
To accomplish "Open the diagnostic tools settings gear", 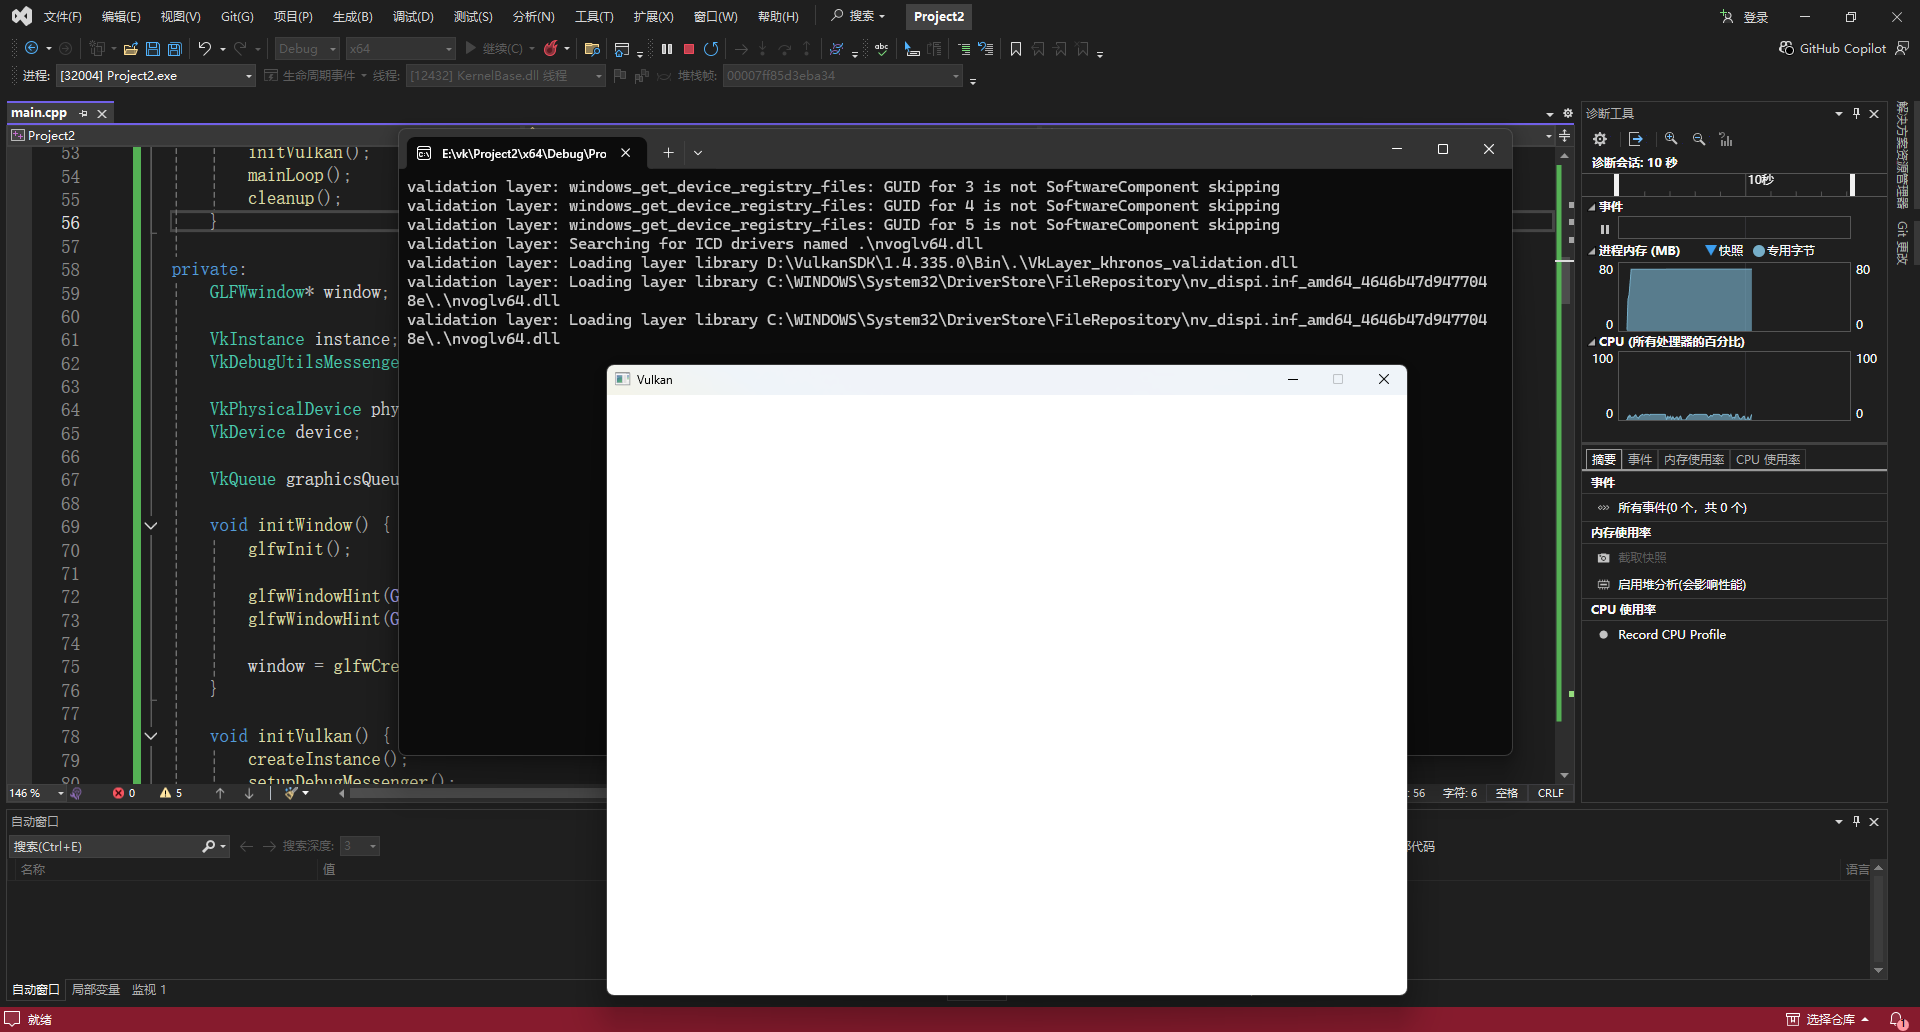I will click(1600, 139).
